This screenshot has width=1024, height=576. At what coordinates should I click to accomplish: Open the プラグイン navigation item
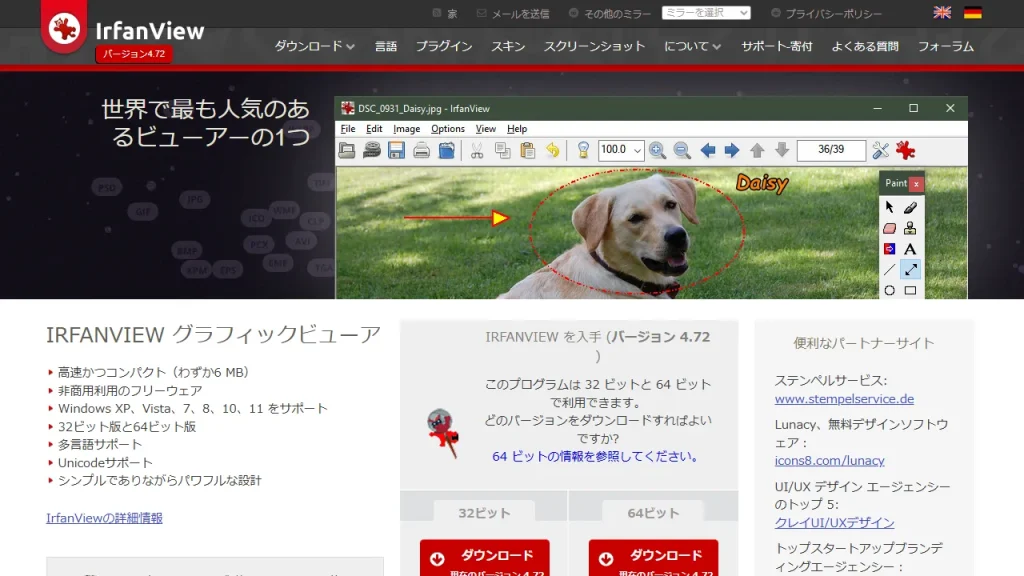click(444, 46)
